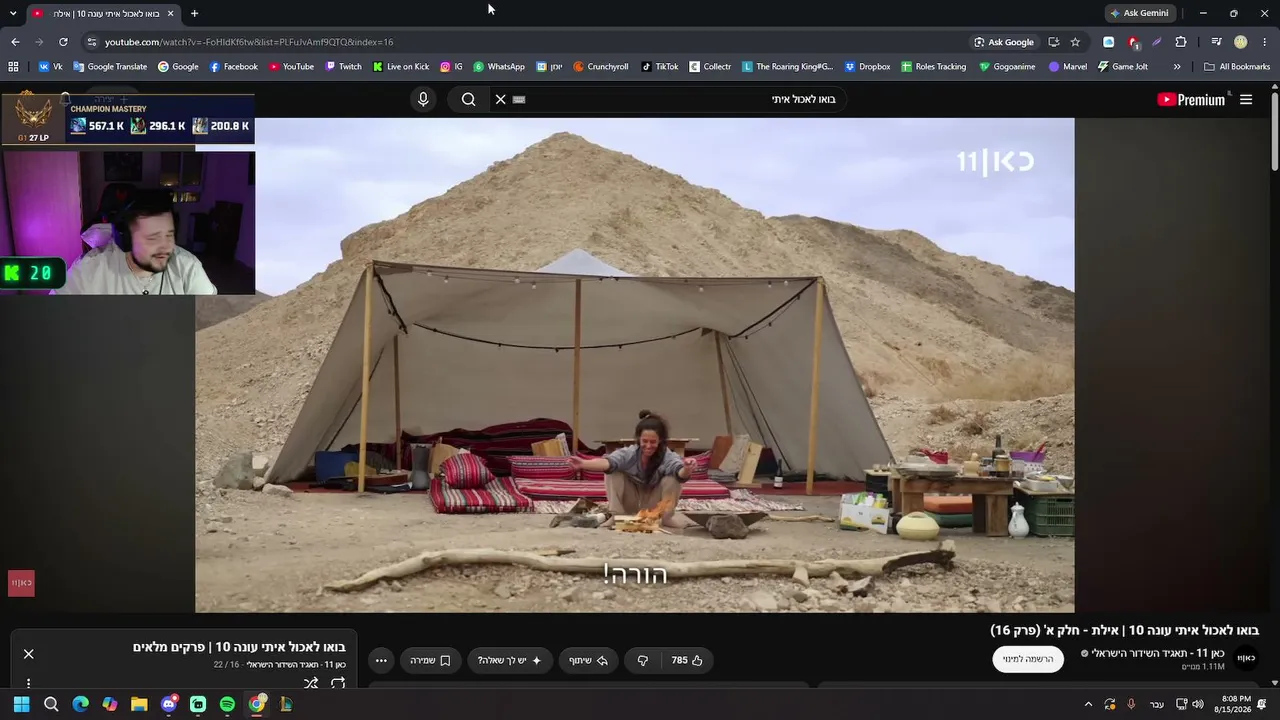This screenshot has height=720, width=1280.
Task: Close the playlist panel
Action: coord(28,654)
